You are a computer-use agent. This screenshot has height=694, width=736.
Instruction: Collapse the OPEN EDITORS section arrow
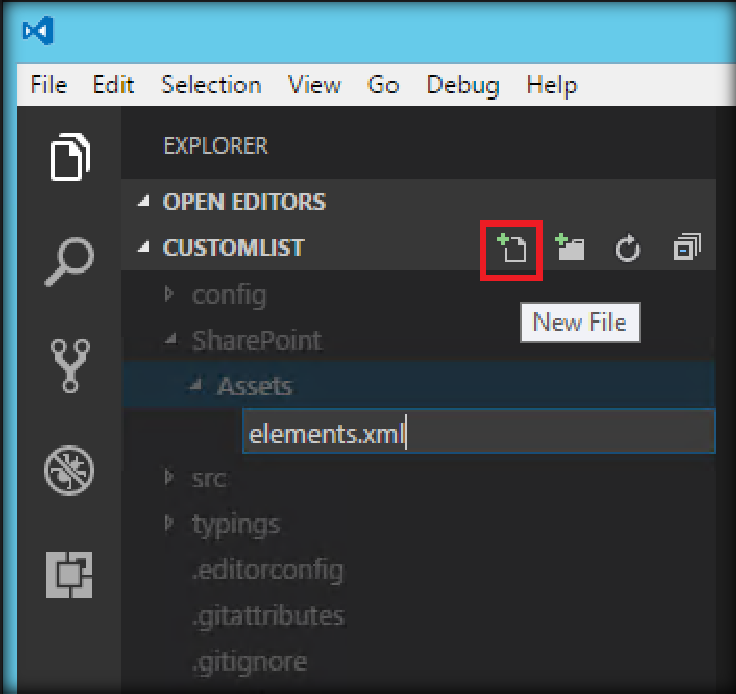coord(144,201)
